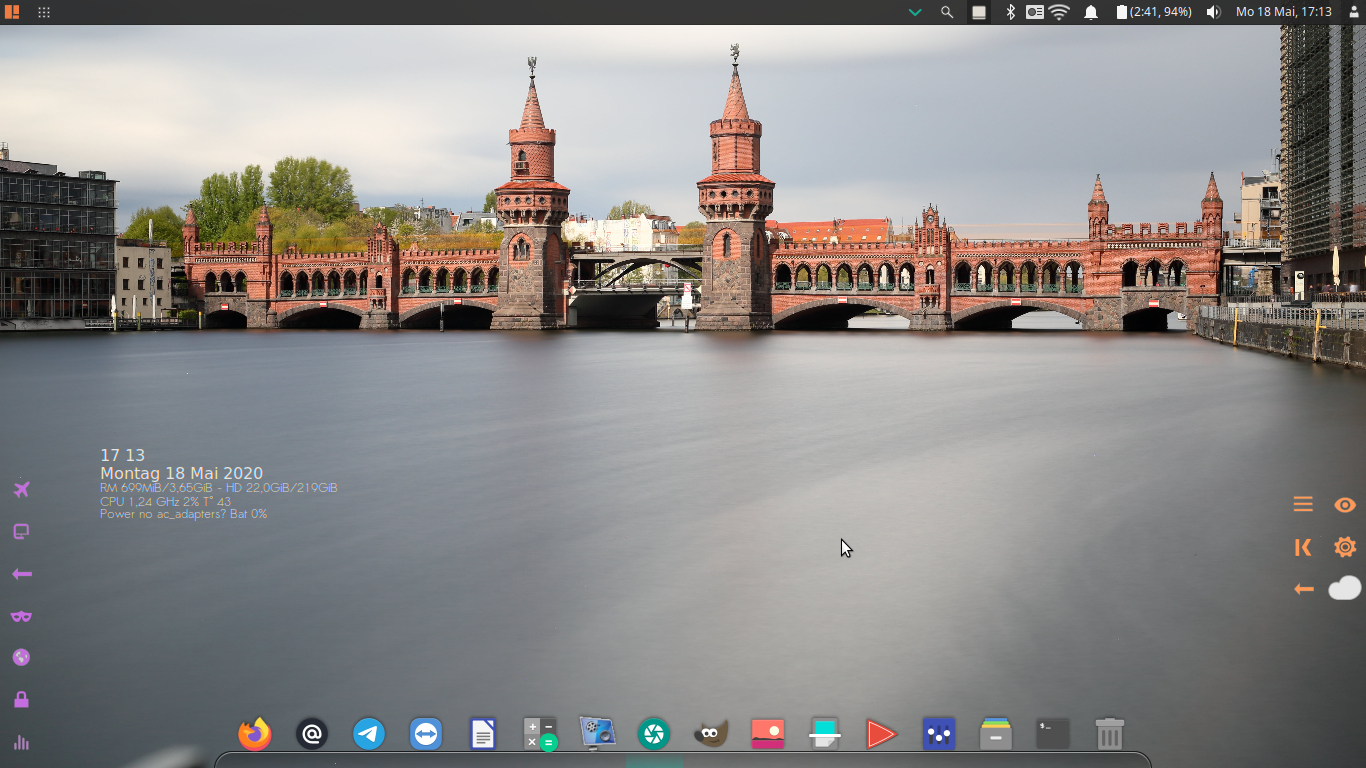Toggle the eye visibility icon on the right
The width and height of the screenshot is (1366, 768).
click(1344, 505)
